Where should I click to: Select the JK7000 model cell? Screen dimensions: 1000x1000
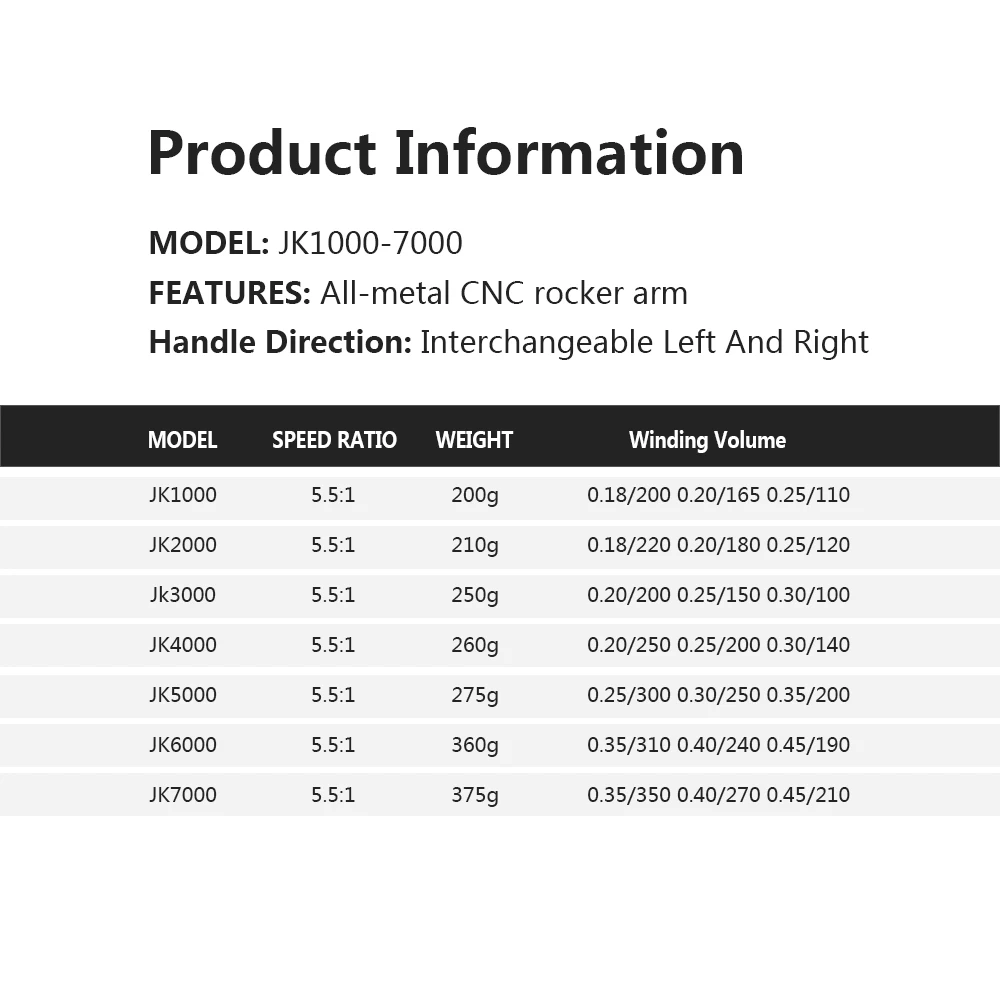point(183,795)
